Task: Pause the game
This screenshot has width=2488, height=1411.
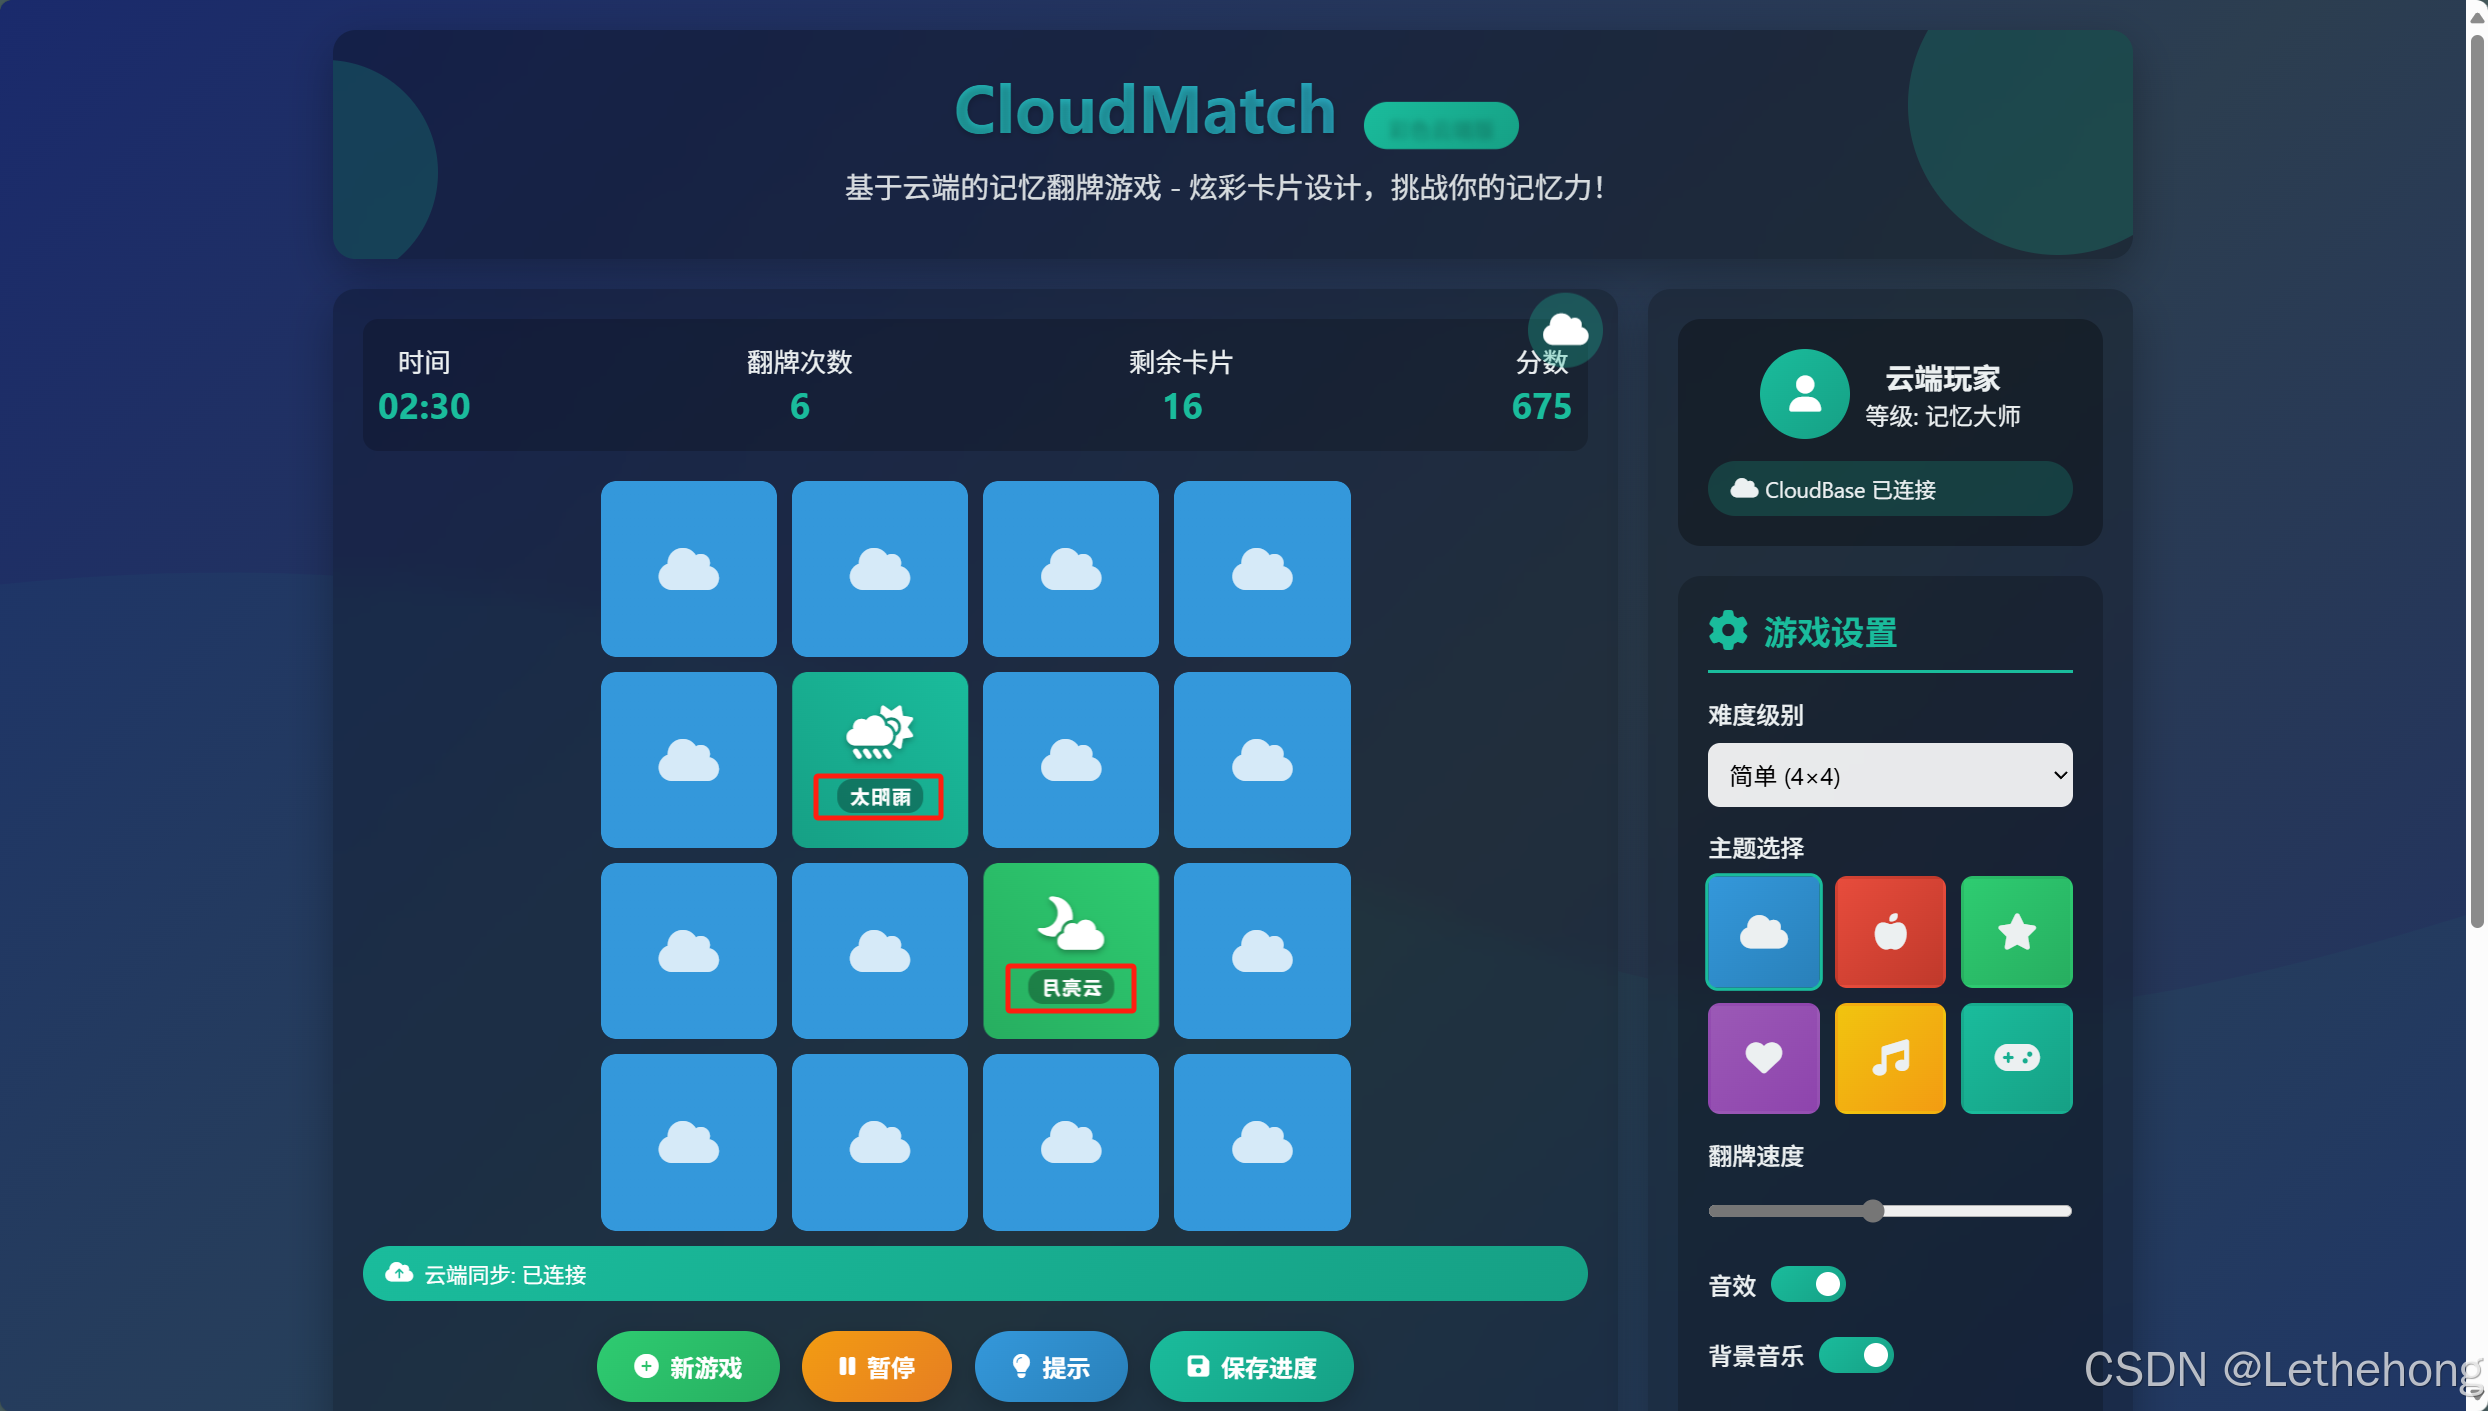Action: pos(876,1366)
